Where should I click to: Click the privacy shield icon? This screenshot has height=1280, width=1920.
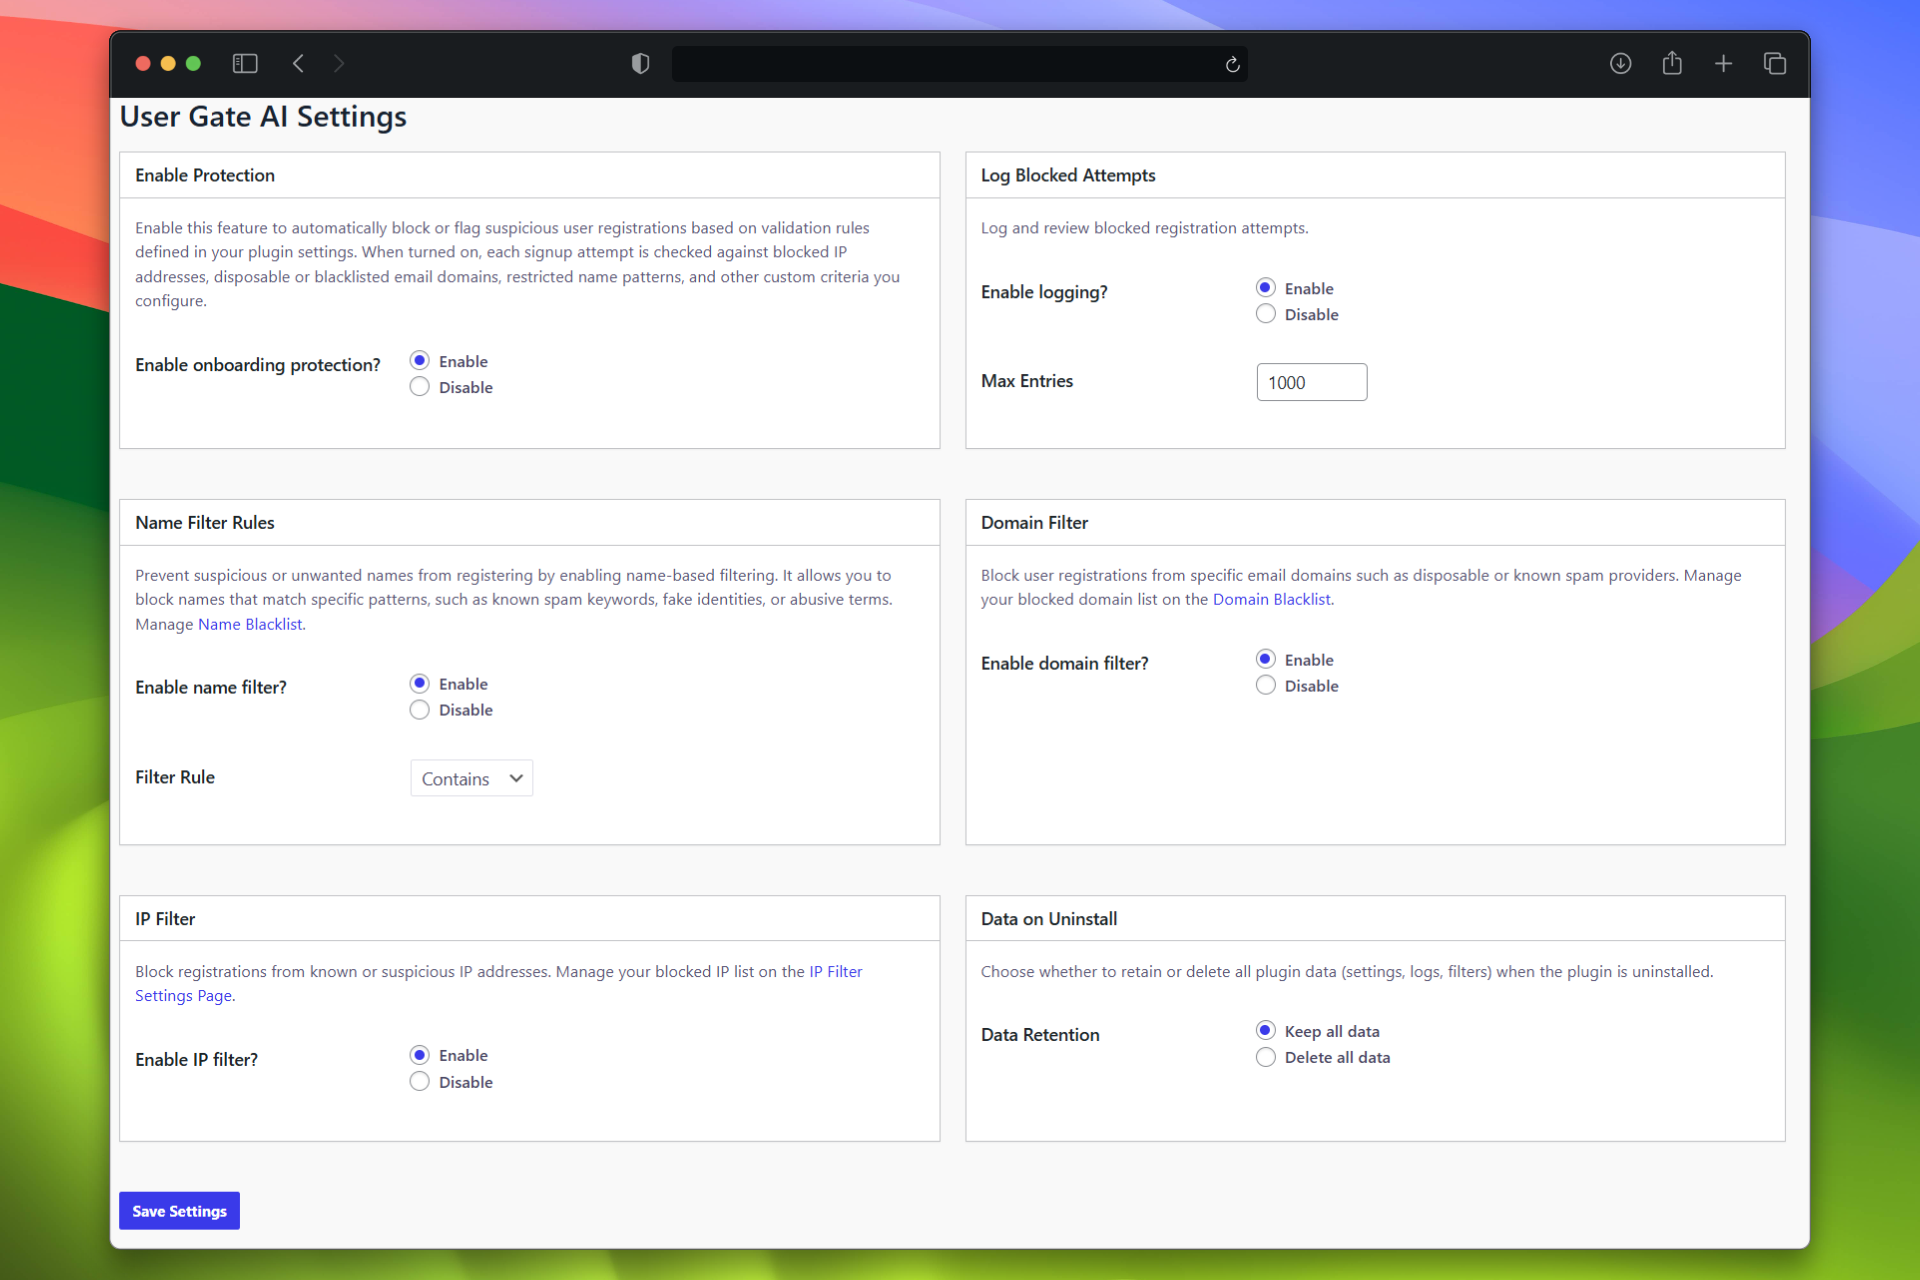[640, 64]
